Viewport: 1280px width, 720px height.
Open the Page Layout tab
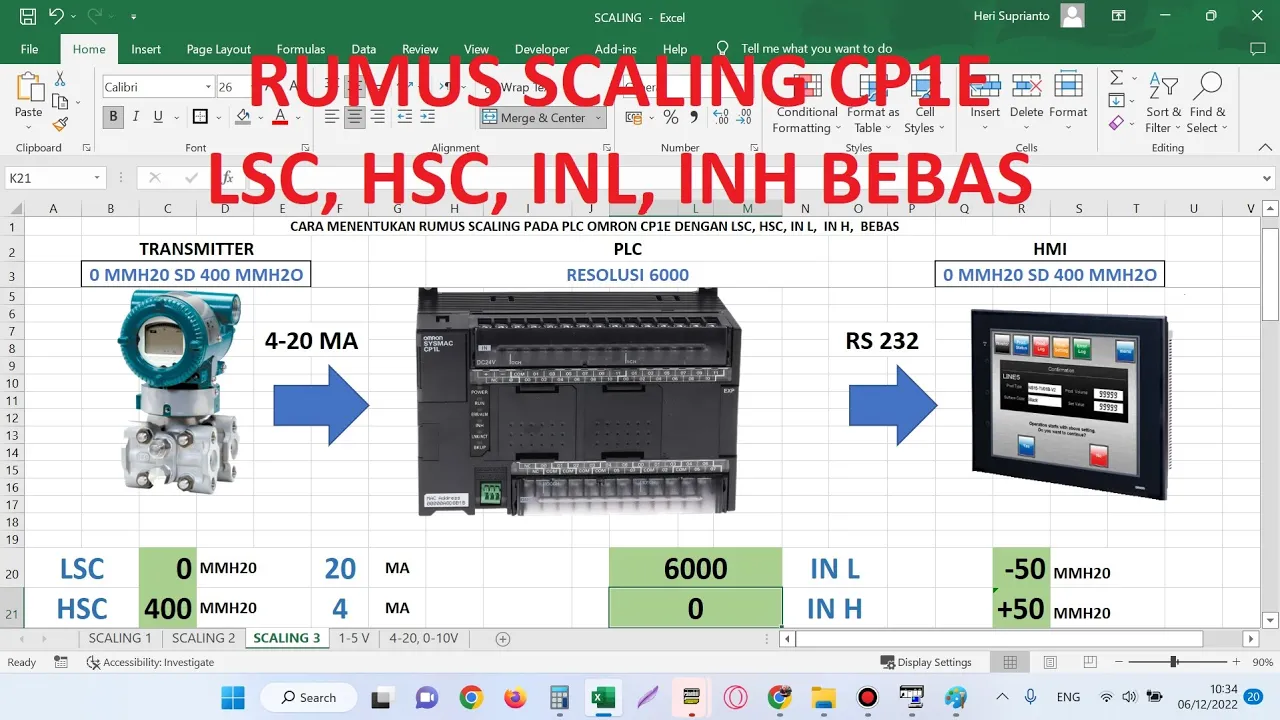pos(219,49)
